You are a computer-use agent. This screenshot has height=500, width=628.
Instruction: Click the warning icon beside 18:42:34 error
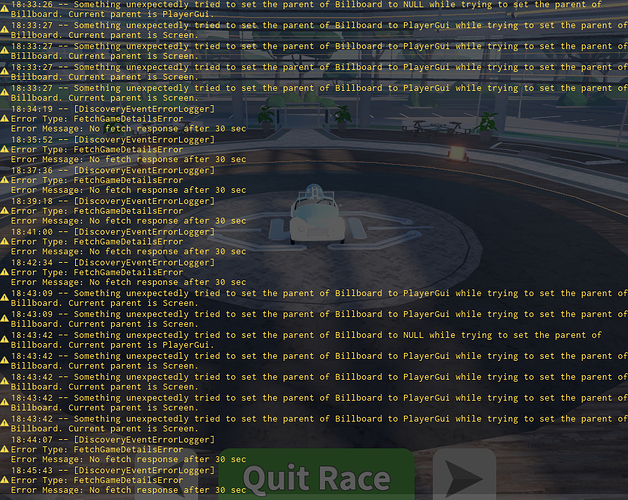pos(4,272)
